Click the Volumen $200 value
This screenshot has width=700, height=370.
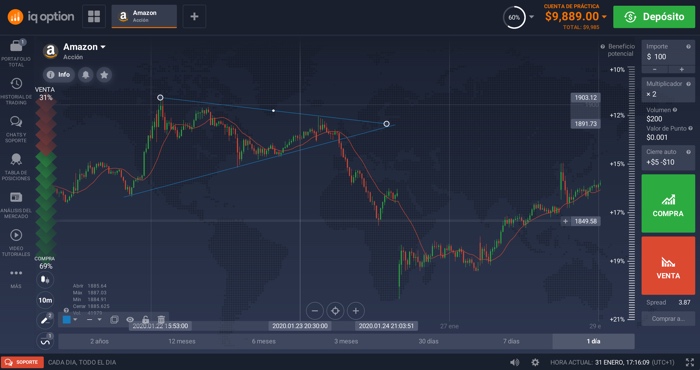tap(654, 119)
